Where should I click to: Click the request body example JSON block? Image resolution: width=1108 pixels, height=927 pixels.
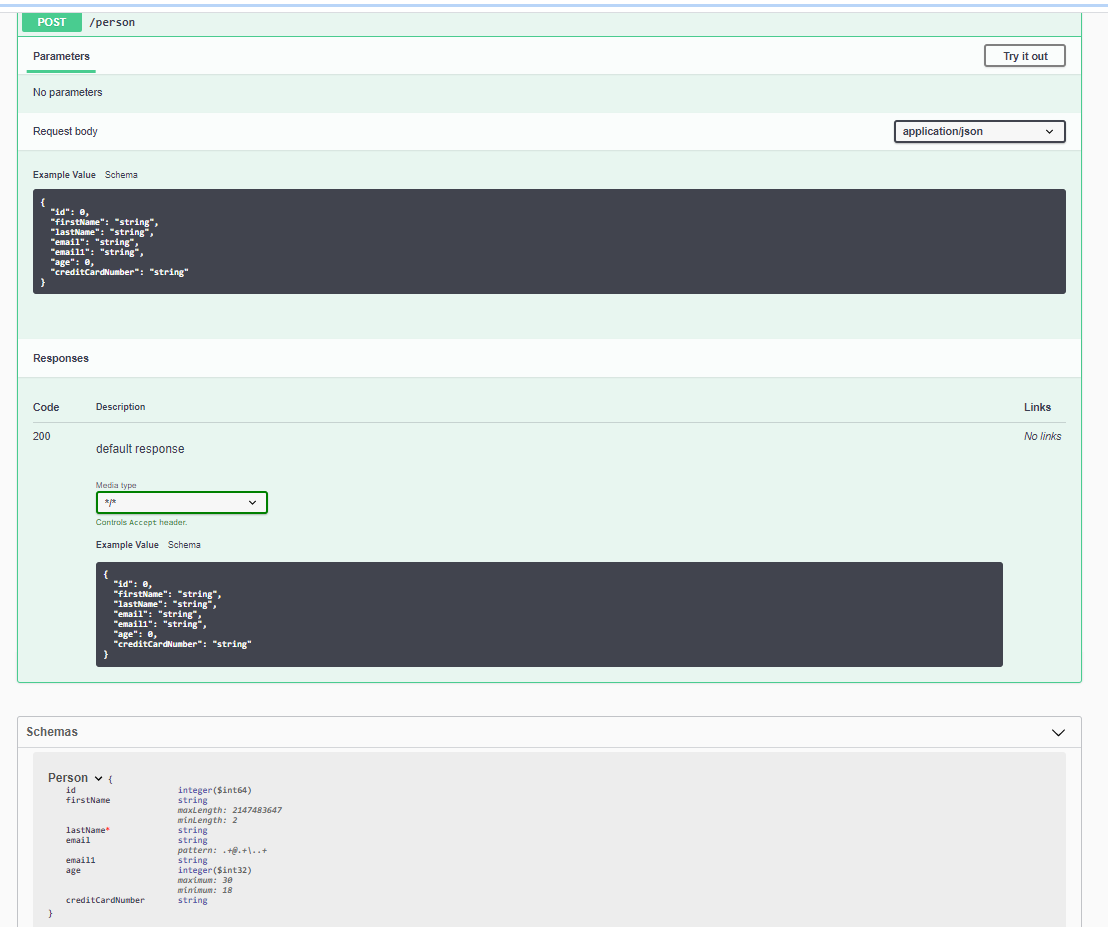click(x=548, y=241)
